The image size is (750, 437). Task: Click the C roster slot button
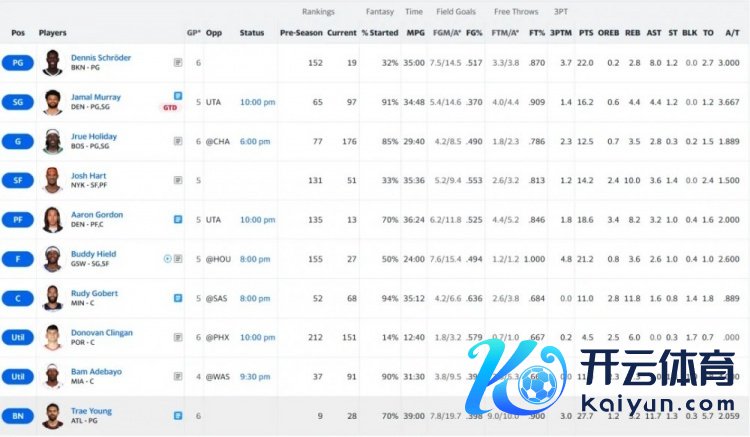(18, 298)
